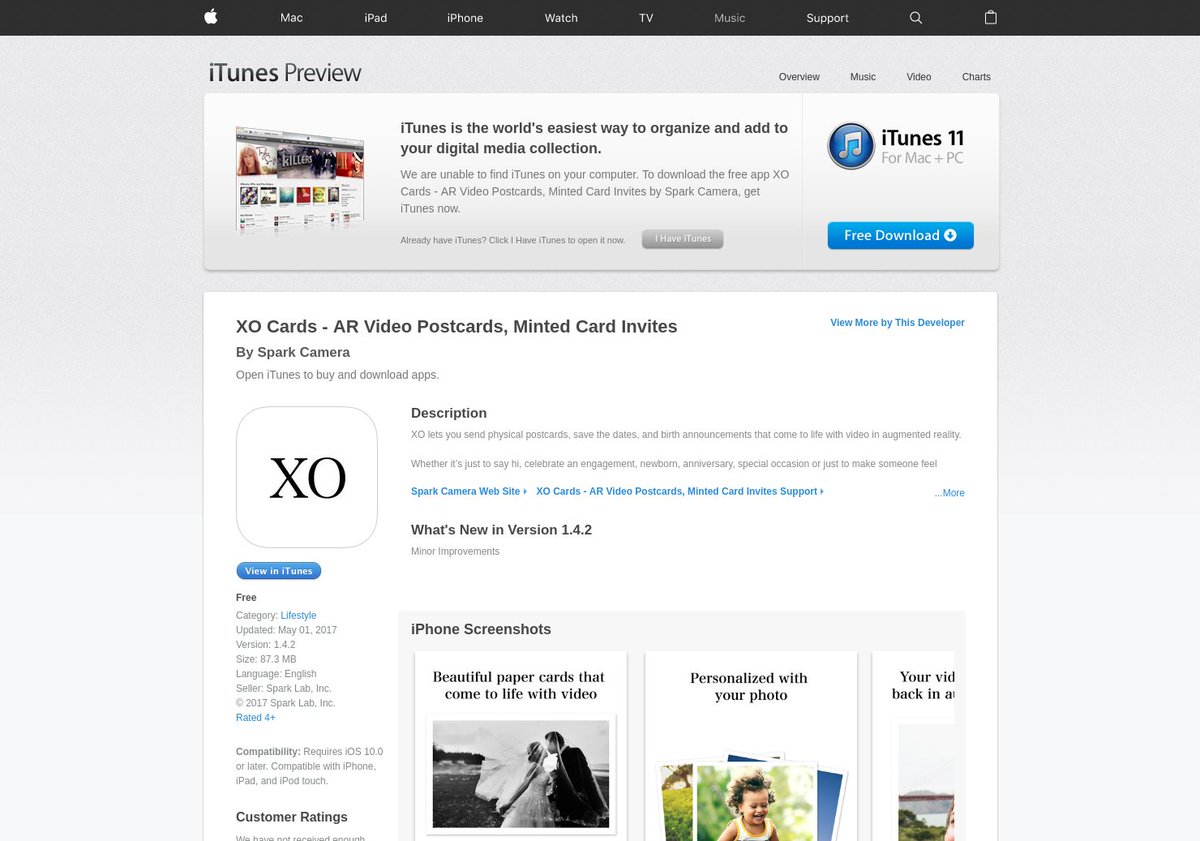
Task: Open the Spark Camera Web Site link
Action: point(467,492)
